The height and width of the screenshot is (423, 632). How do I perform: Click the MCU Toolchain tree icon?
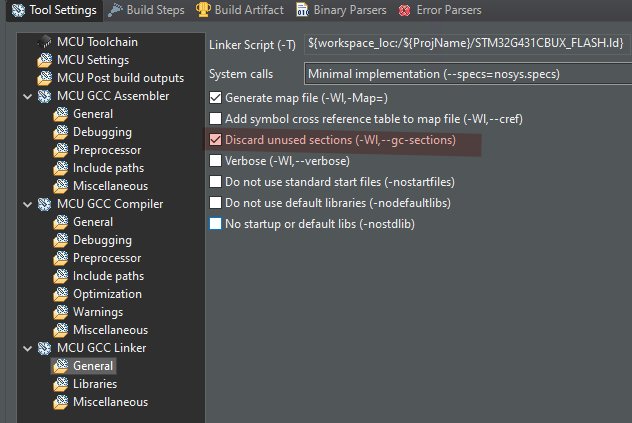pos(43,42)
